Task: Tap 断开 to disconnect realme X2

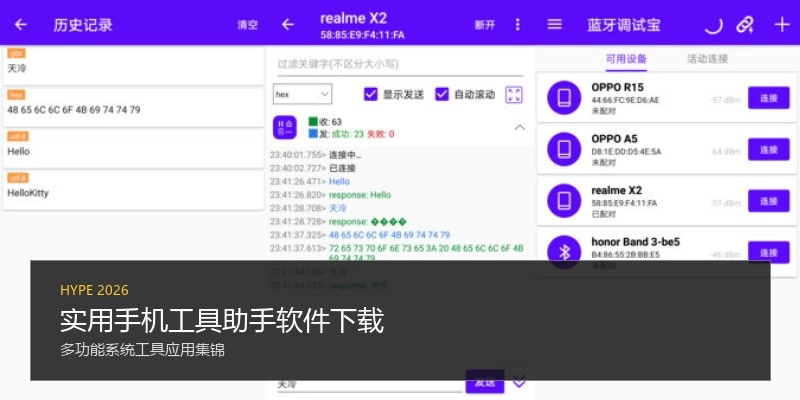Action: 485,25
